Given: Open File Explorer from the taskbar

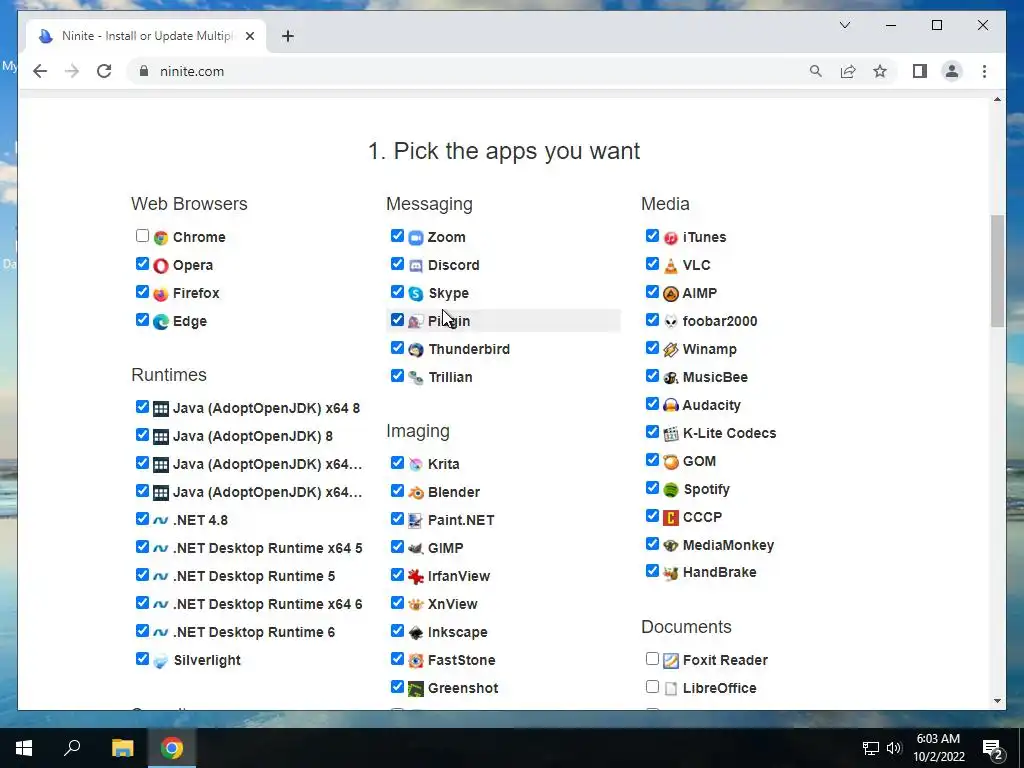Looking at the screenshot, I should [x=122, y=748].
